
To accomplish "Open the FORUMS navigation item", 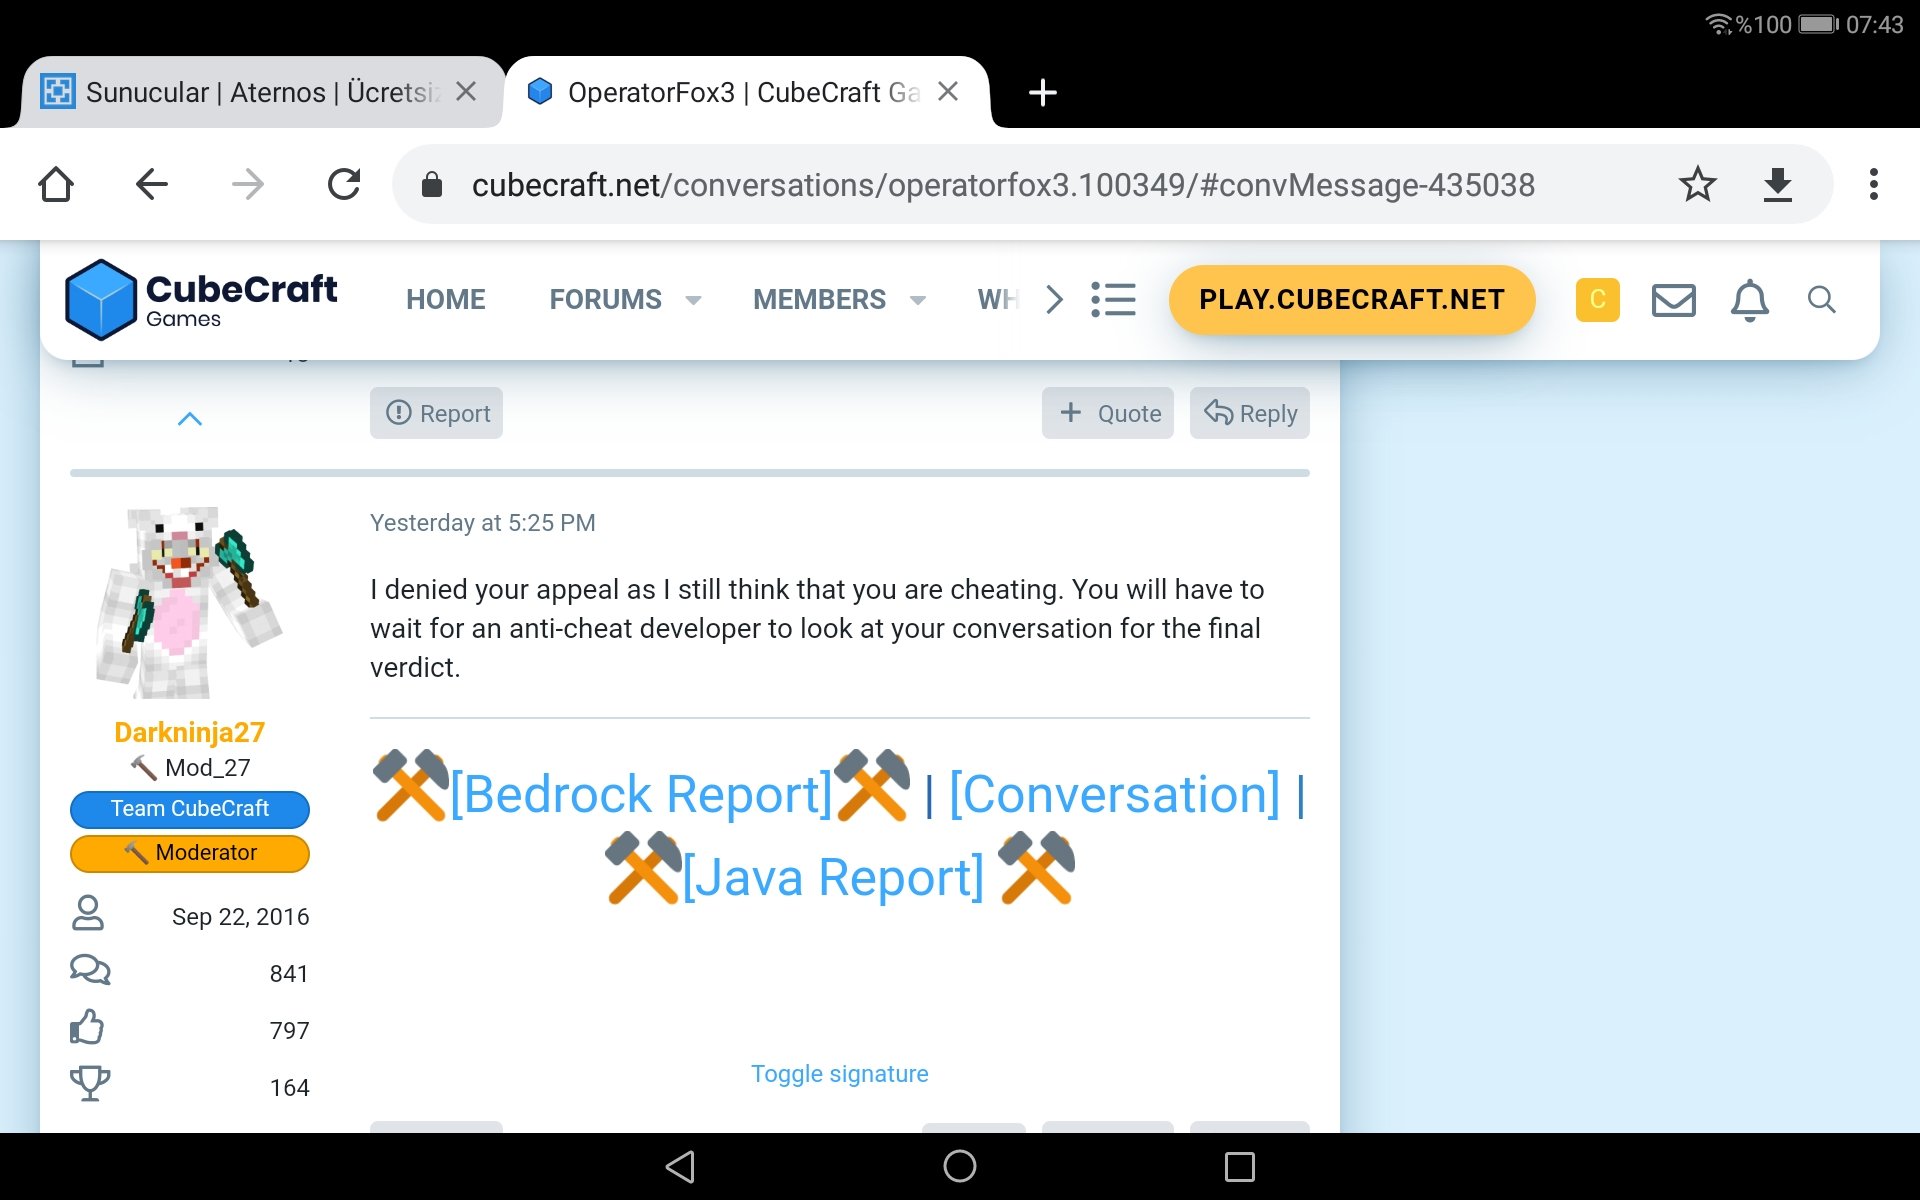I will pos(605,299).
